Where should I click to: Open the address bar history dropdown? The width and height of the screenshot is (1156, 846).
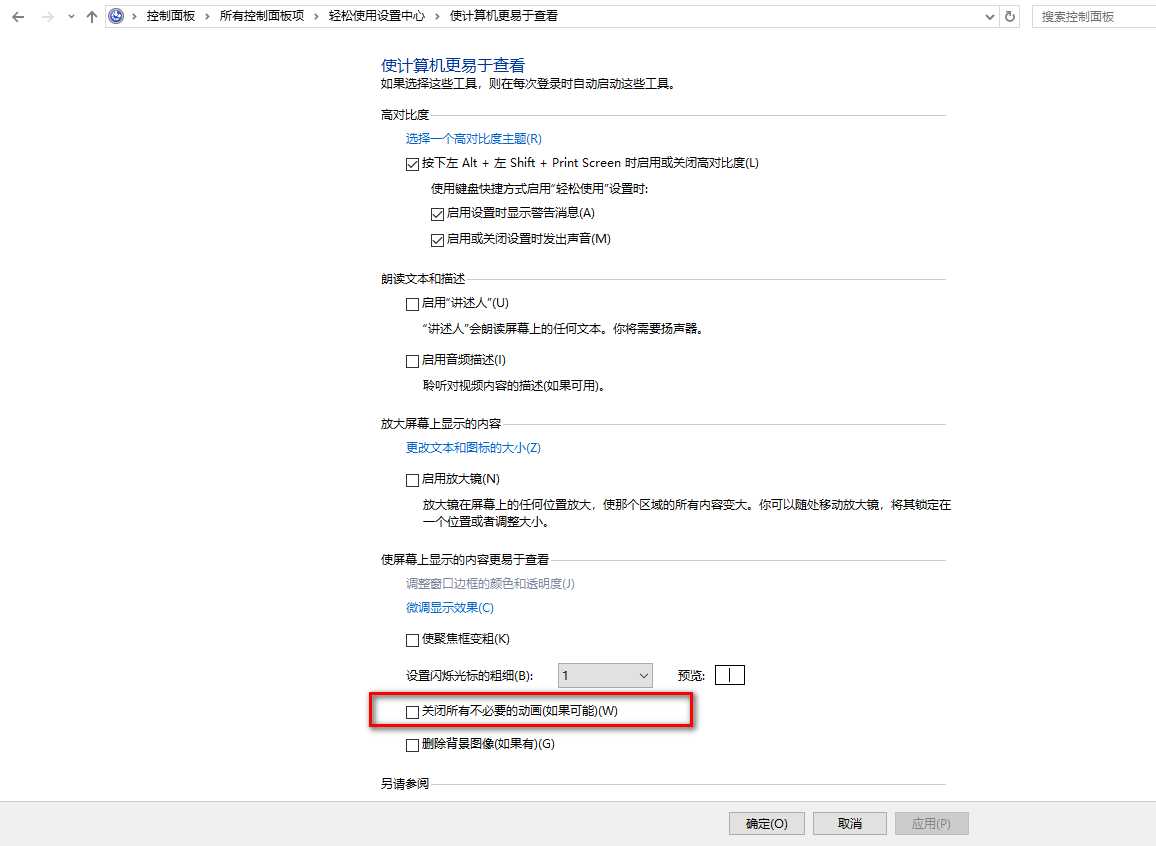(989, 16)
